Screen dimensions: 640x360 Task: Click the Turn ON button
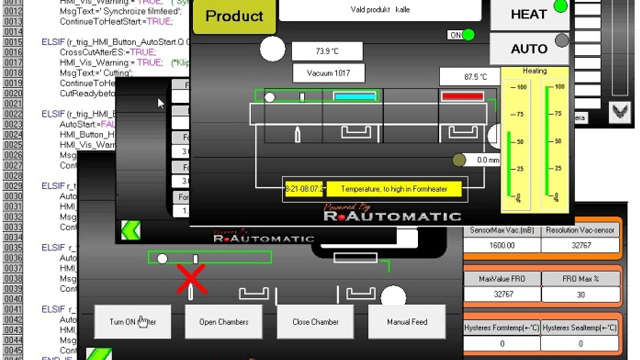(133, 322)
